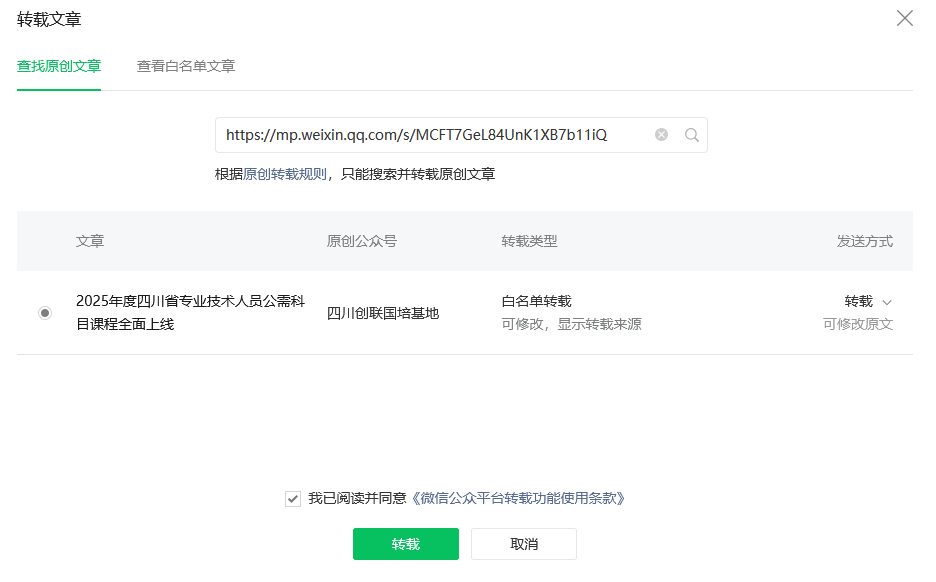Click the 转载类型 column header
Image resolution: width=936 pixels, height=582 pixels.
pos(529,241)
